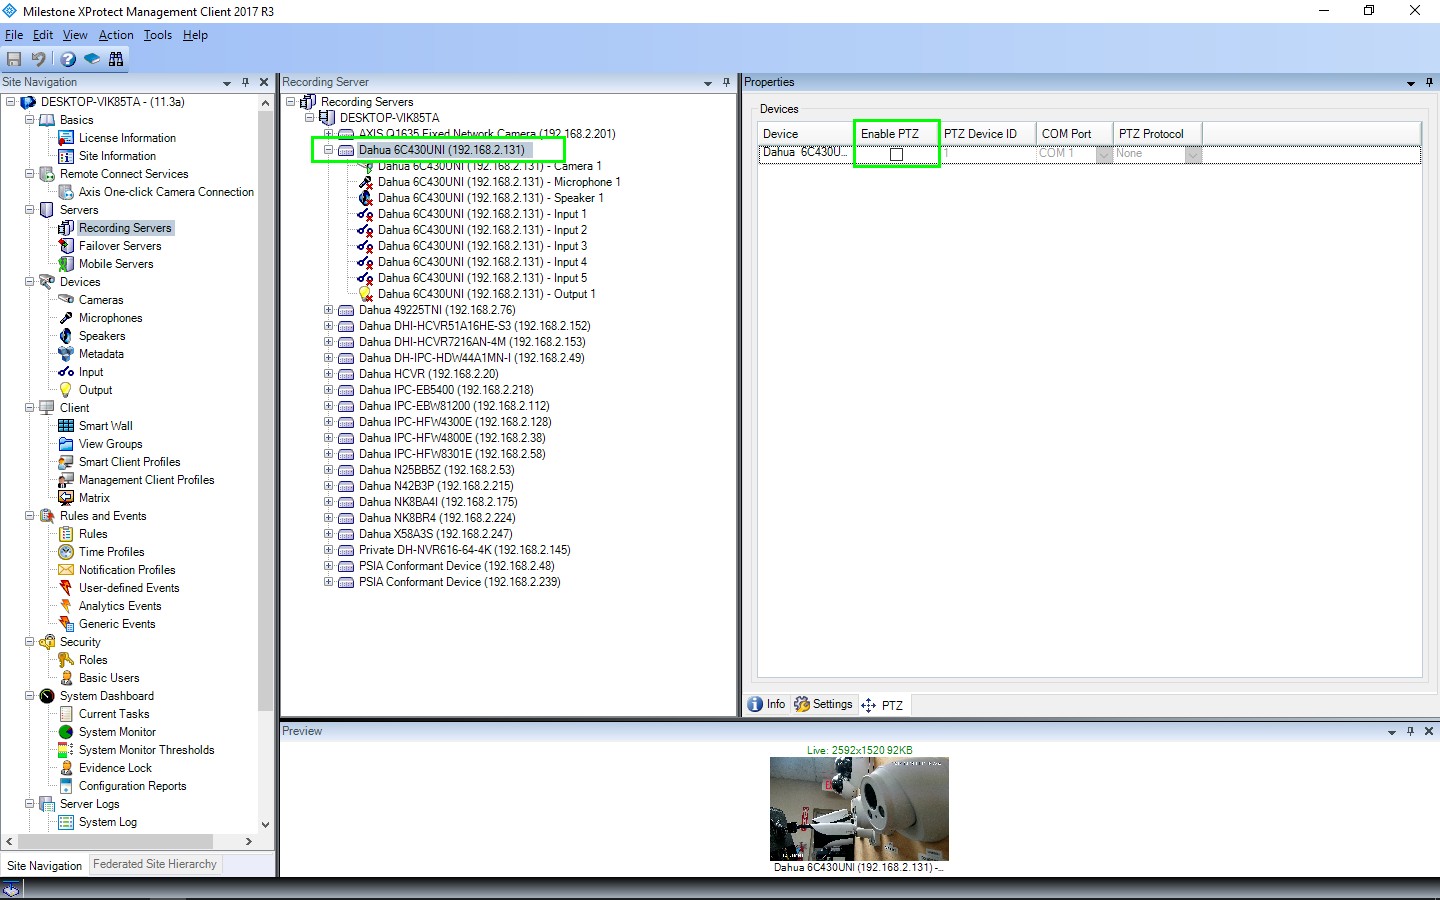This screenshot has width=1440, height=900.
Task: Open help via the question mark icon
Action: click(68, 59)
